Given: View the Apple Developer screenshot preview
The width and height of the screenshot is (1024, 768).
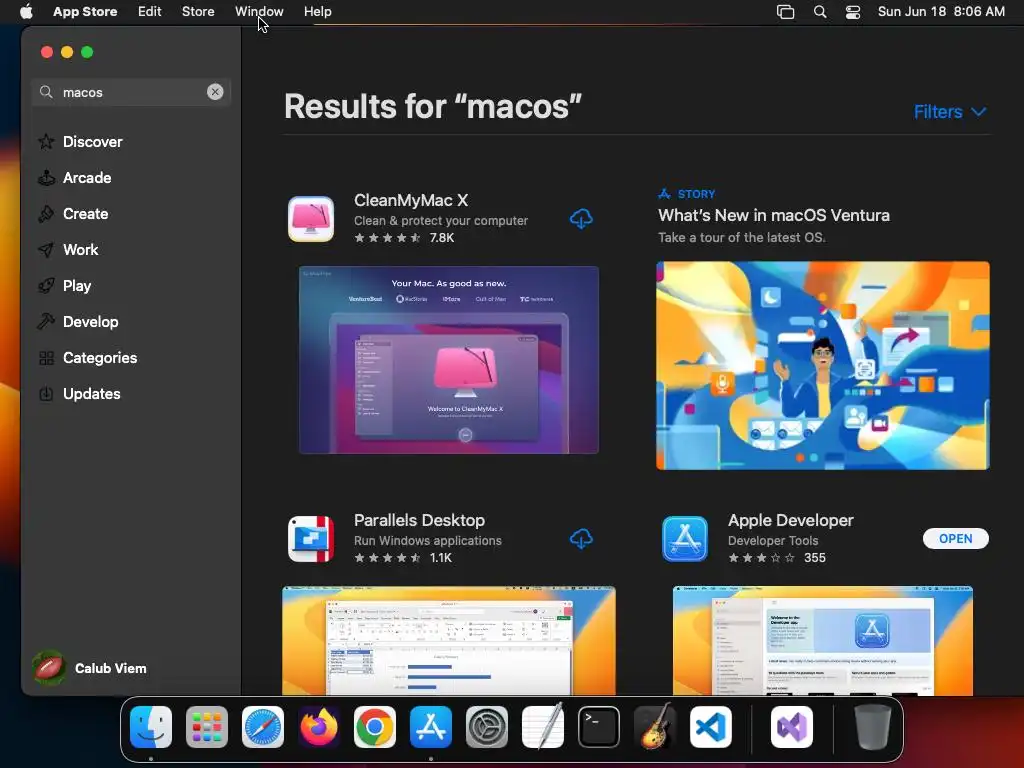Looking at the screenshot, I should (x=823, y=641).
